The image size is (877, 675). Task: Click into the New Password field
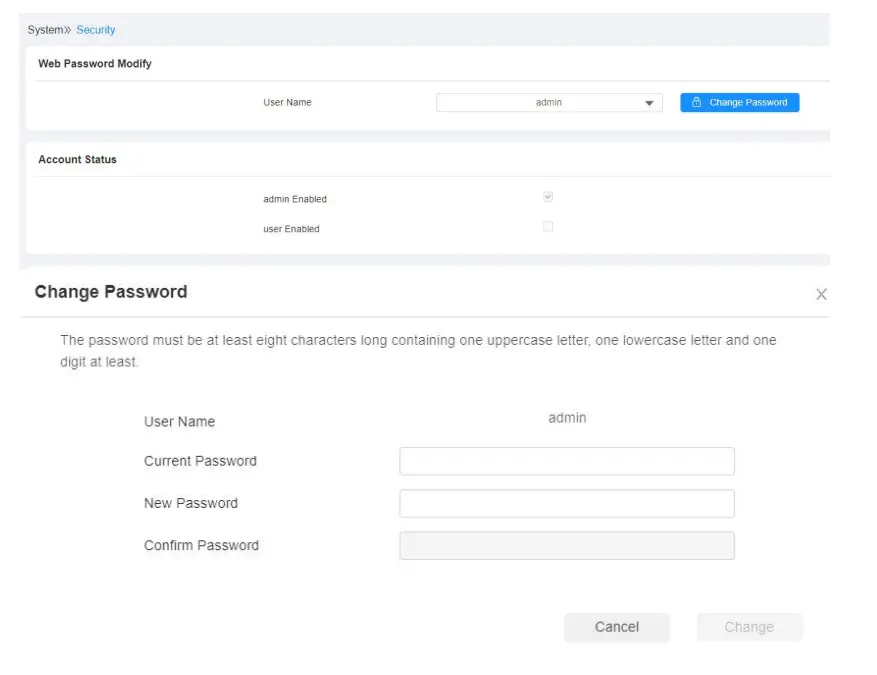pos(566,503)
